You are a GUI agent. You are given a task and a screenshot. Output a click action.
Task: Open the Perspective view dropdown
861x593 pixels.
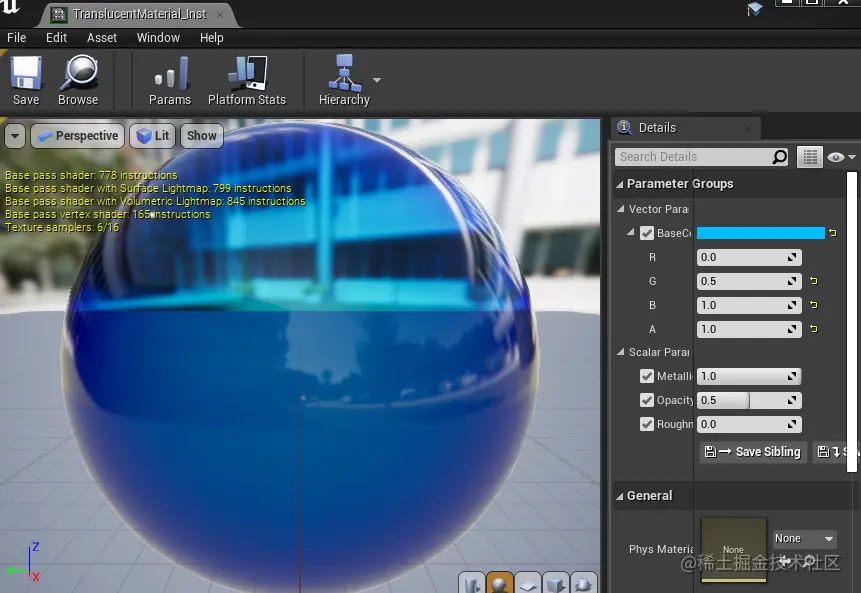[x=77, y=136]
